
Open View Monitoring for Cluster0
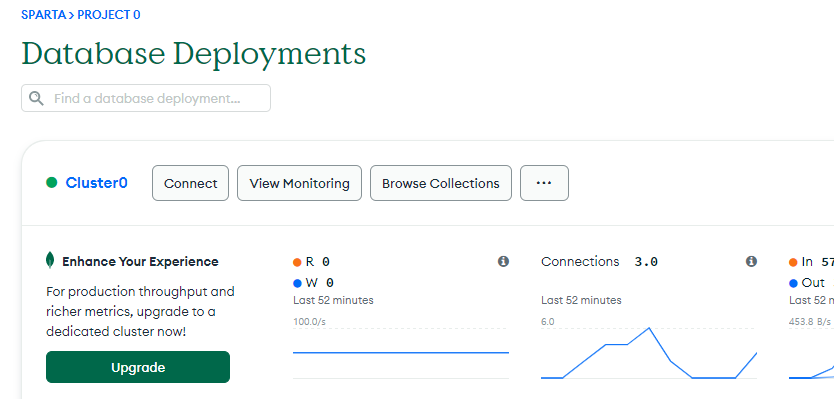click(299, 183)
